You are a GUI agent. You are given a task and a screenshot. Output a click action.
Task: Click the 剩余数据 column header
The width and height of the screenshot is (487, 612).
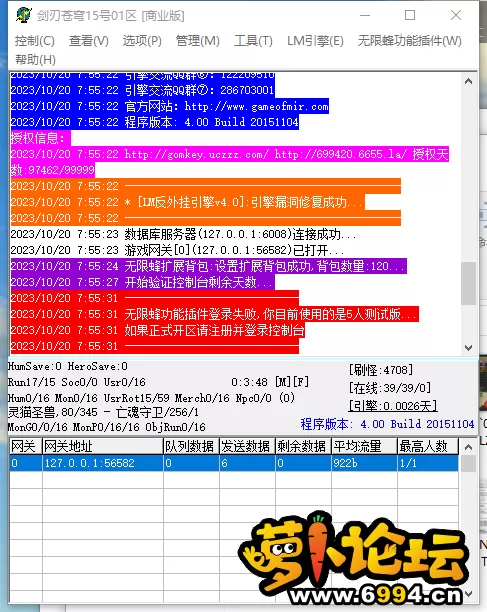click(x=303, y=446)
